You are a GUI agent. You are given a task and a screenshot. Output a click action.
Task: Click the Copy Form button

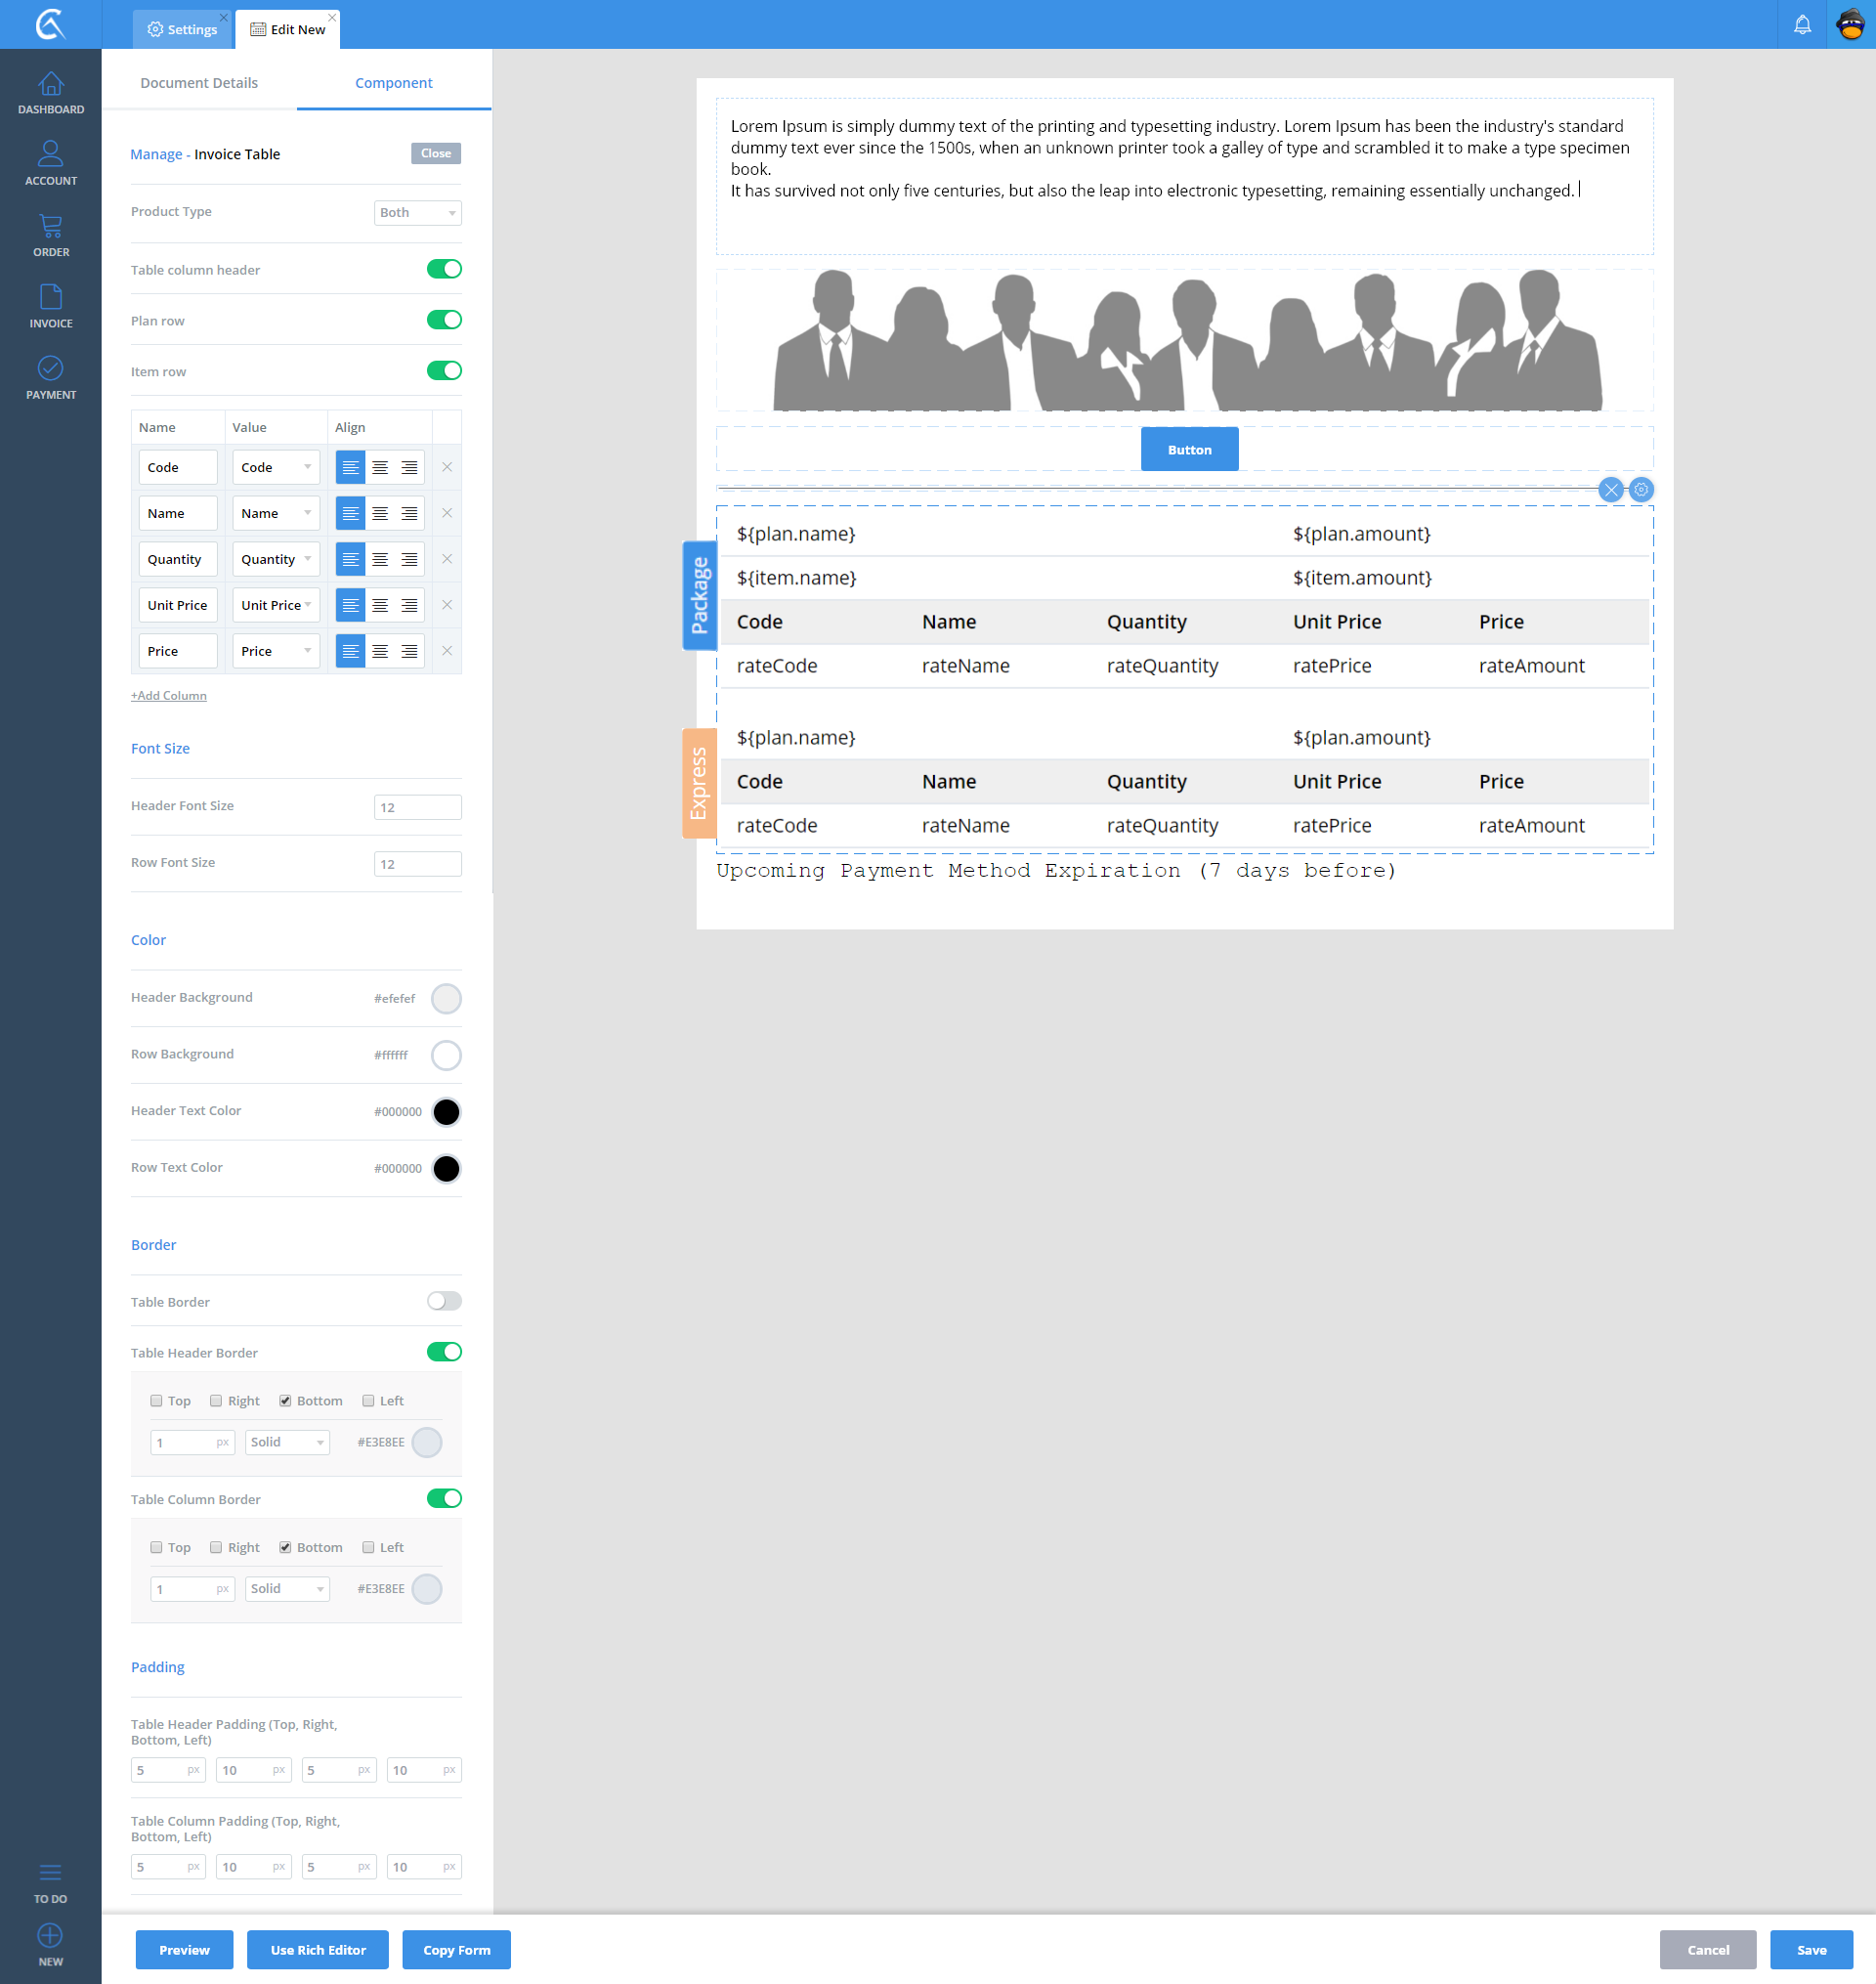coord(456,1950)
